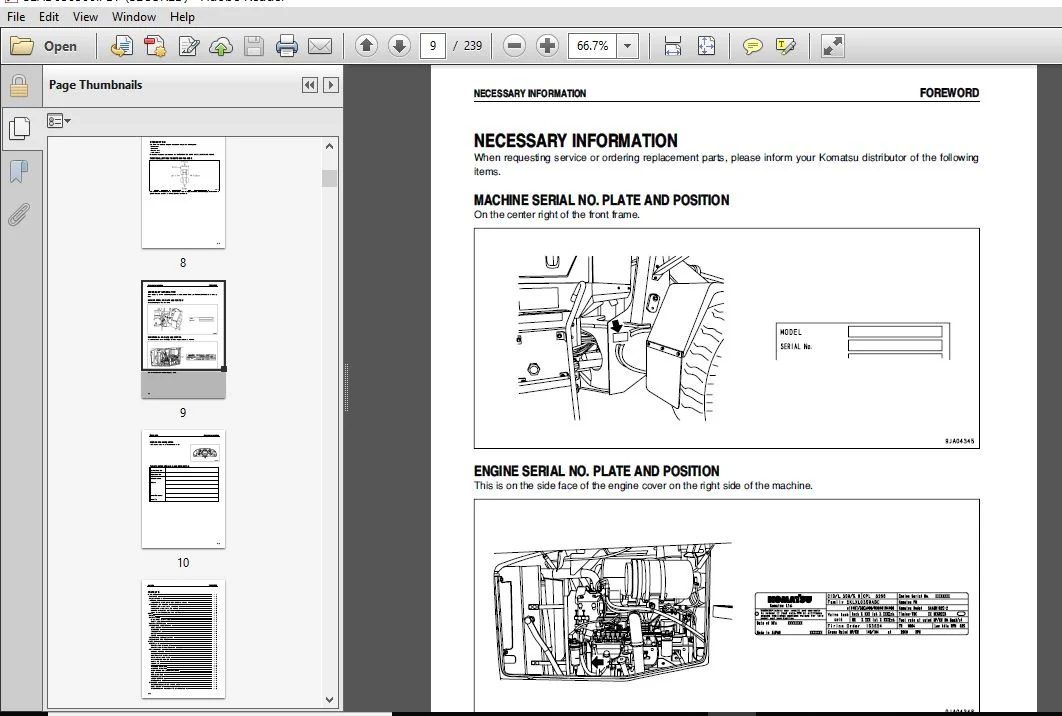Viewport: 1062px width, 716px height.
Task: Click the sign document pen icon
Action: pyautogui.click(x=188, y=46)
